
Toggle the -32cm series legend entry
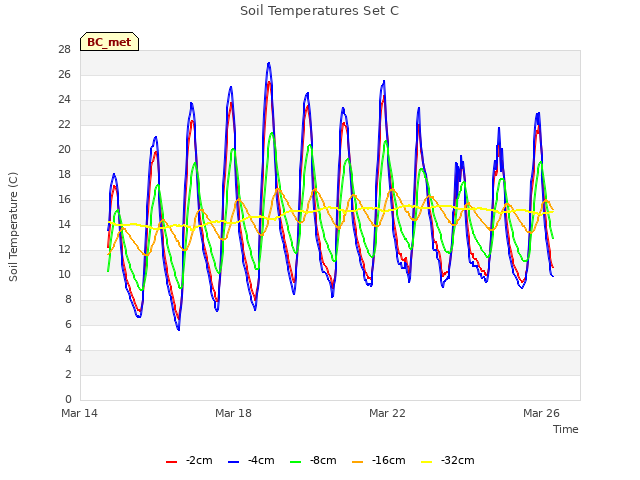[x=447, y=460]
